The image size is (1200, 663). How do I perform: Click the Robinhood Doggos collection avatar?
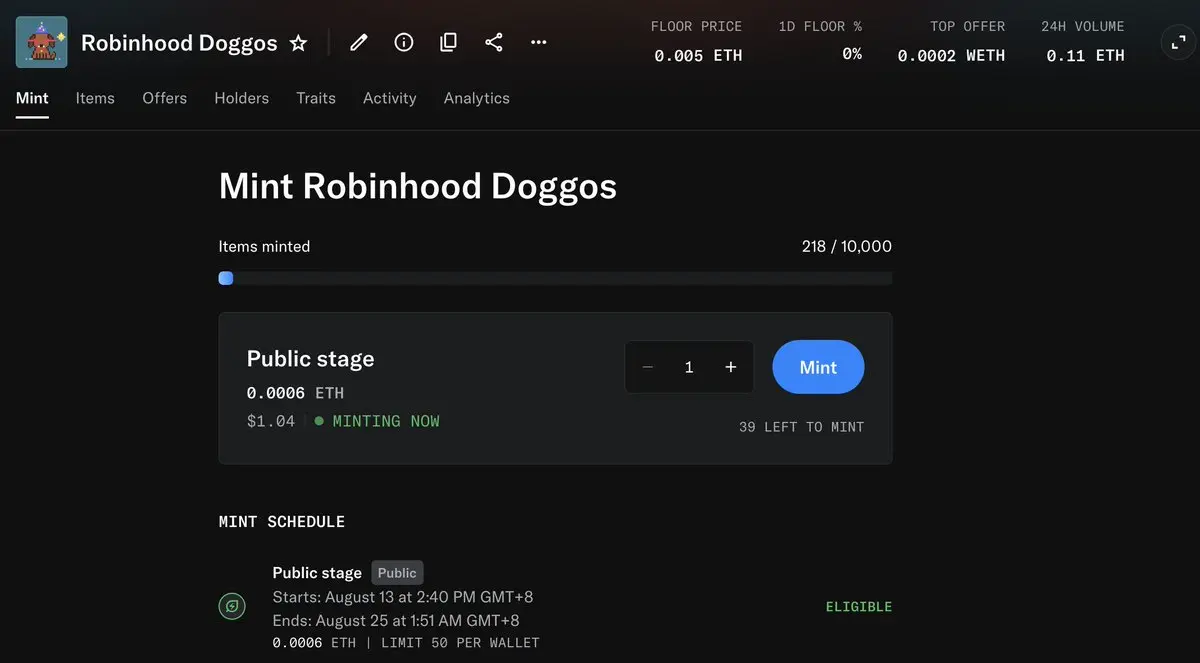(42, 42)
